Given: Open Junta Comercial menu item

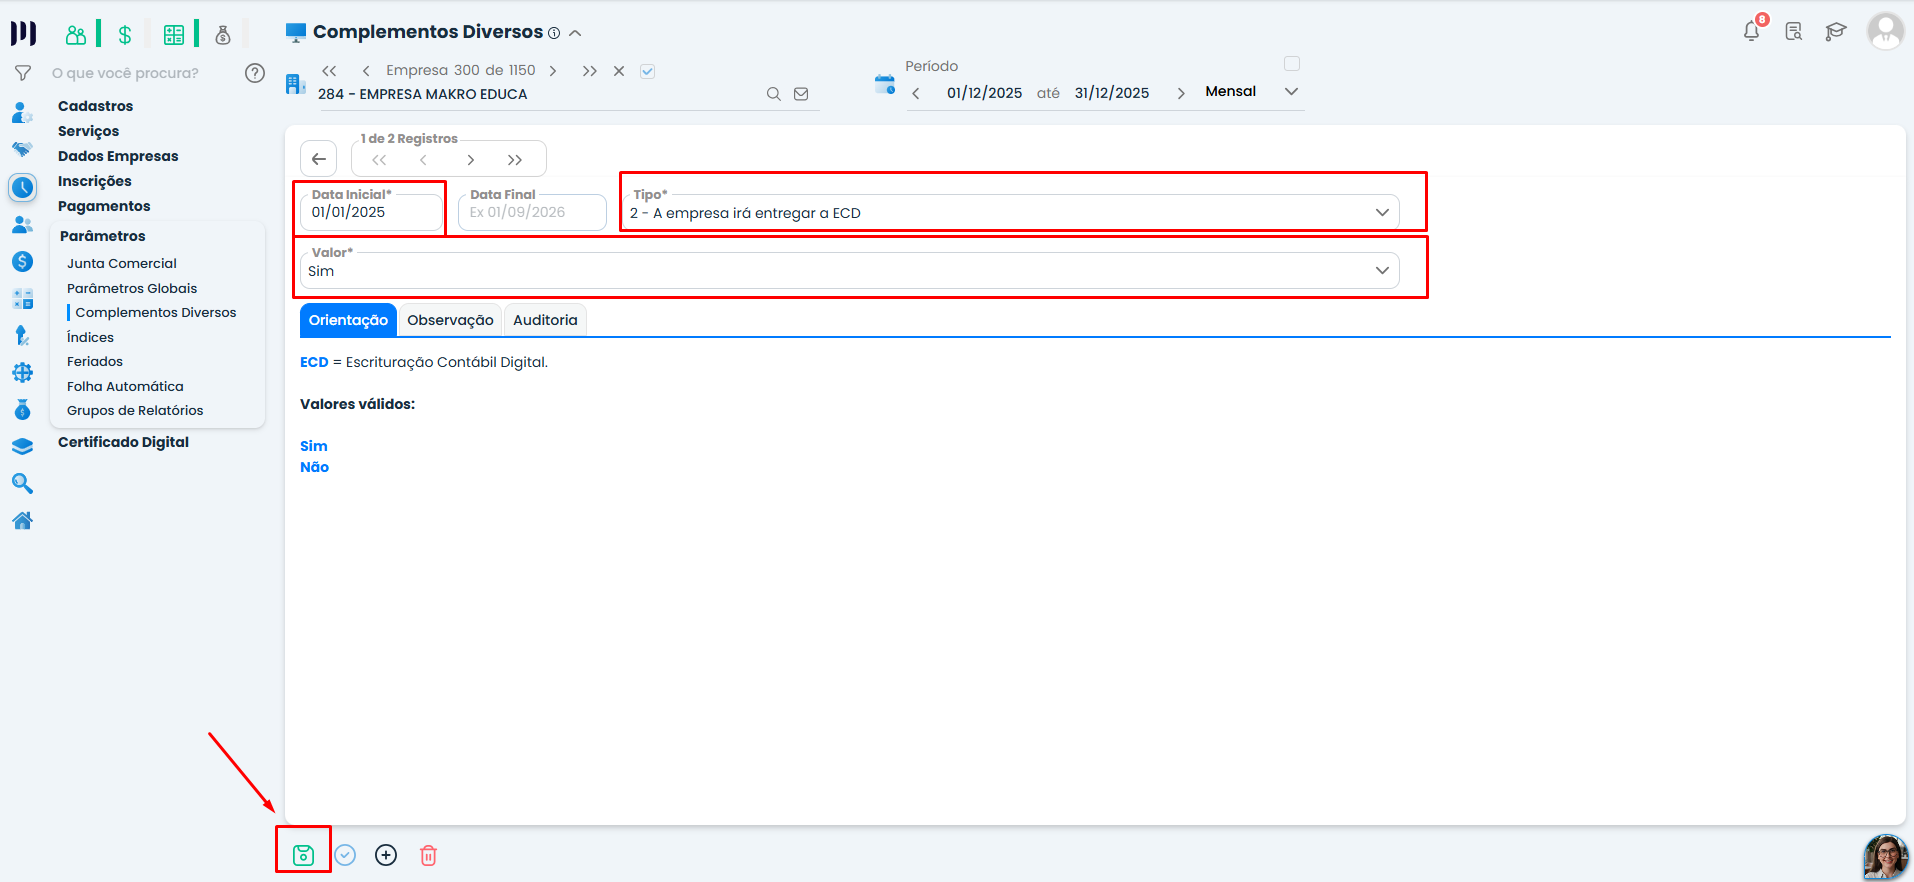Looking at the screenshot, I should 122,263.
